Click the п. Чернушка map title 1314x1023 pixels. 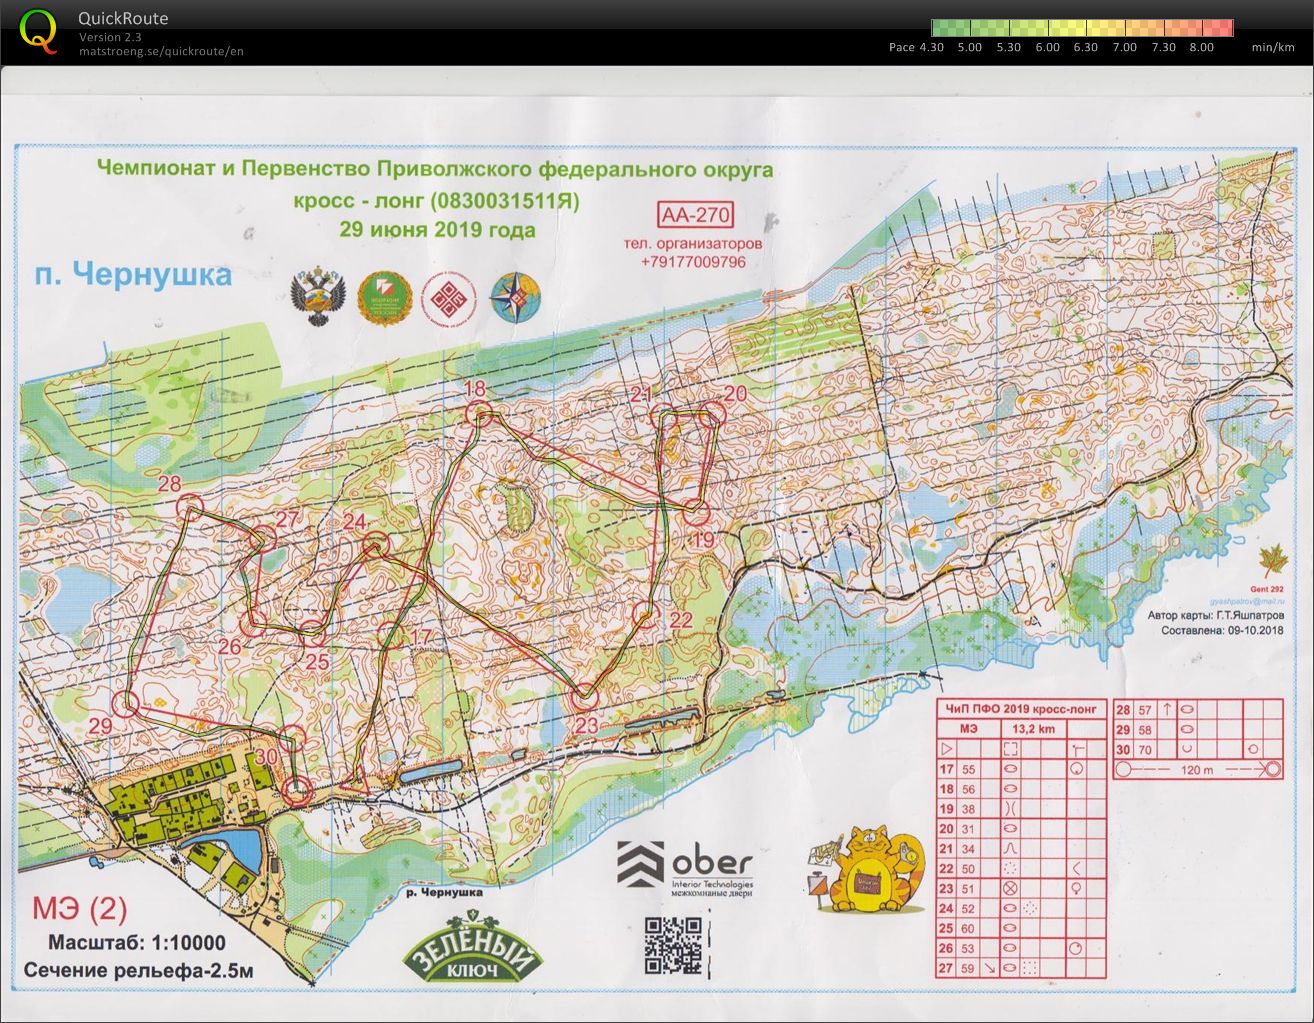coord(132,274)
